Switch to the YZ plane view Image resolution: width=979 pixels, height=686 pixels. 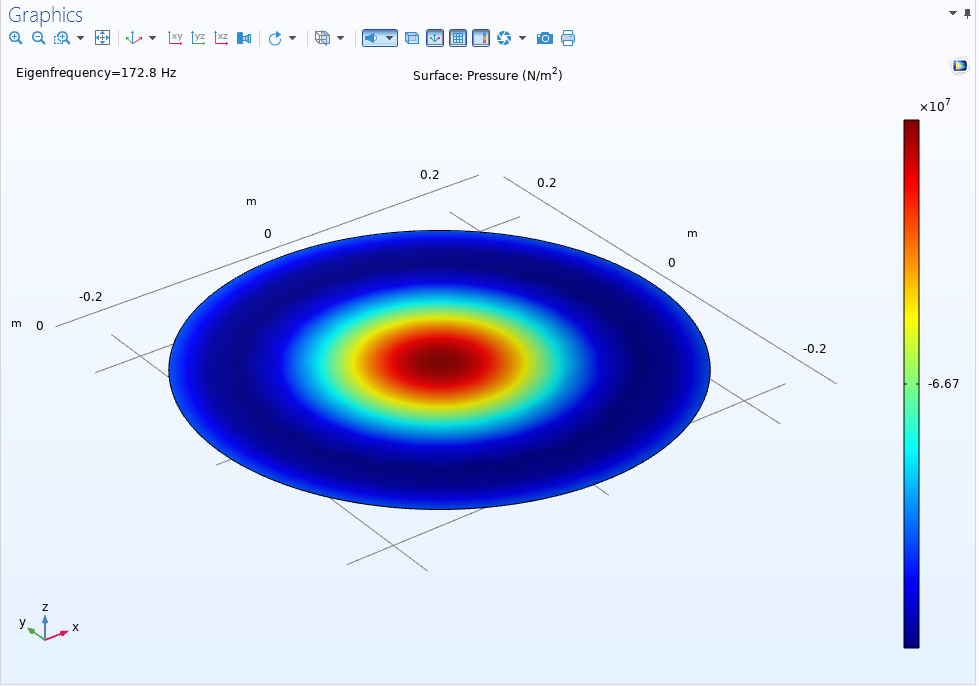198,38
